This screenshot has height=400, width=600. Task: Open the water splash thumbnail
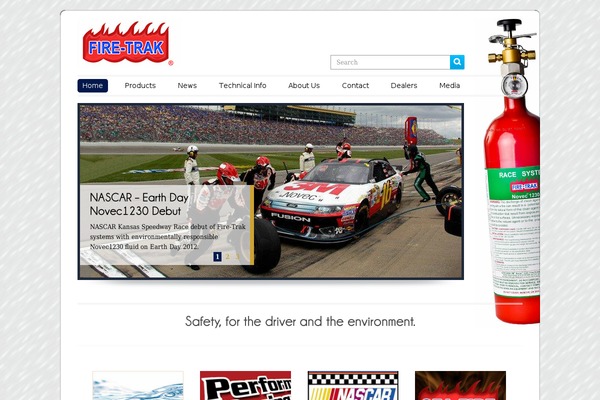[138, 385]
